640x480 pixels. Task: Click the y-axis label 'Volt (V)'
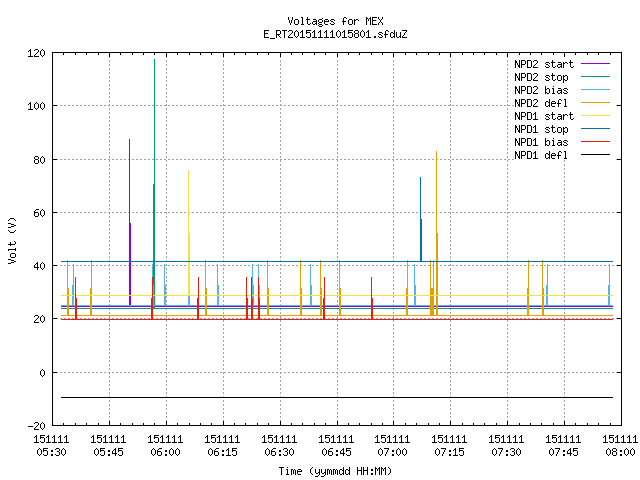(12, 241)
